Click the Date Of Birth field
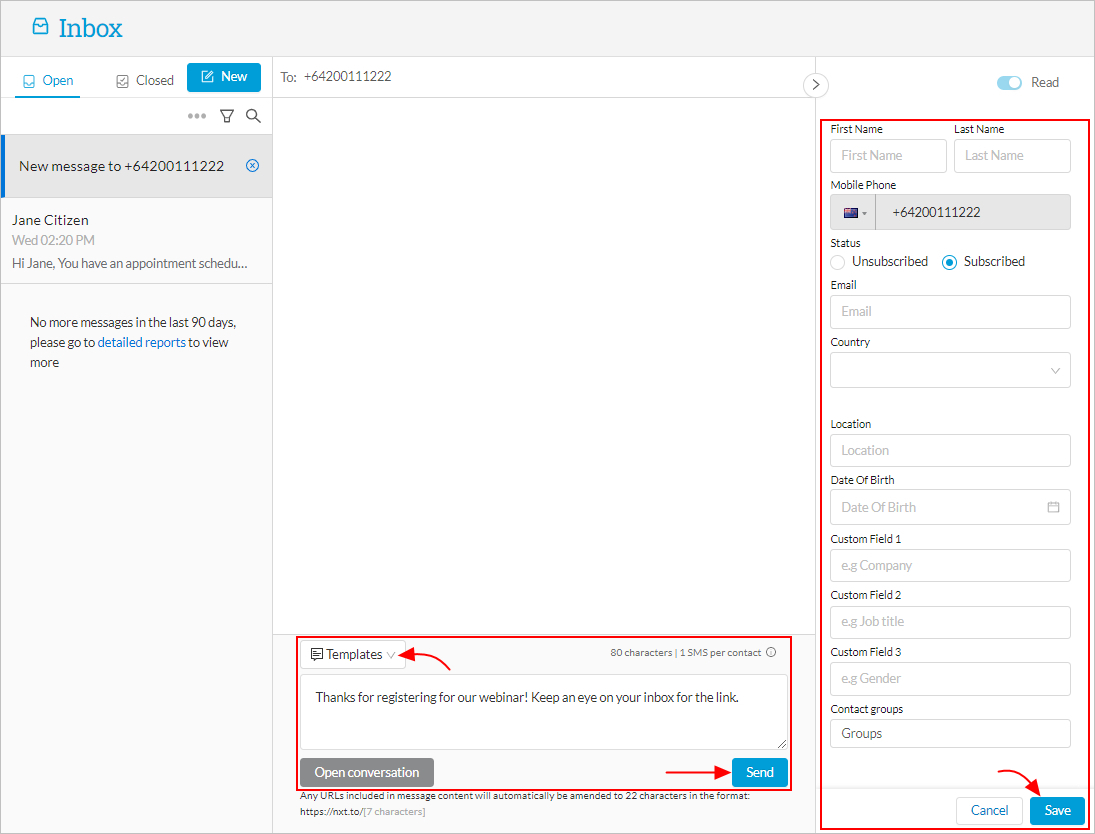1095x834 pixels. [x=950, y=507]
